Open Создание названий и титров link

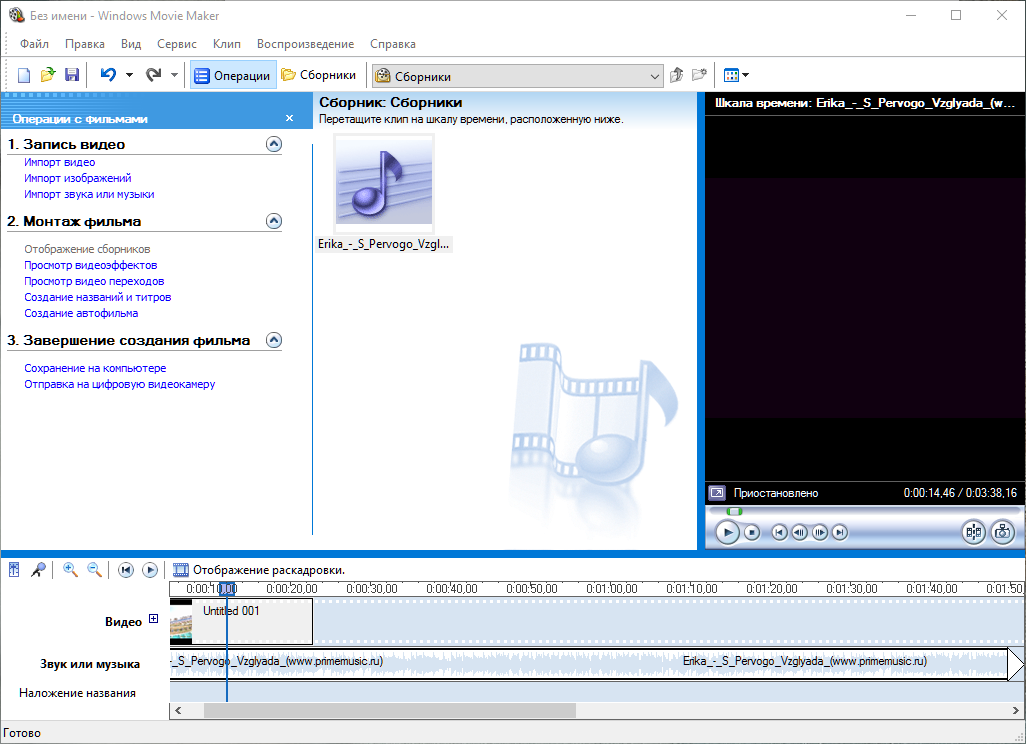coord(97,297)
